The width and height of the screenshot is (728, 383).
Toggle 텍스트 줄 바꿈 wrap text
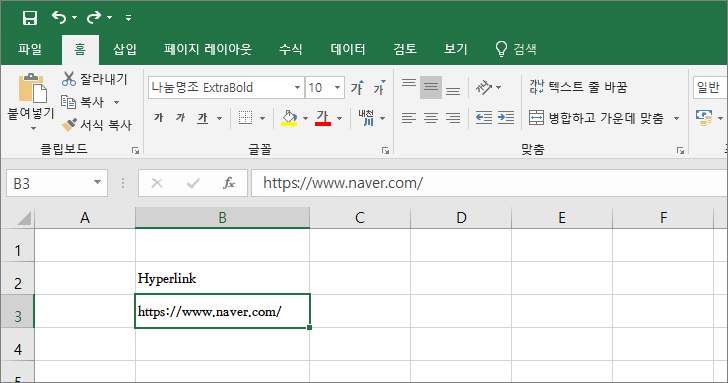[x=578, y=87]
